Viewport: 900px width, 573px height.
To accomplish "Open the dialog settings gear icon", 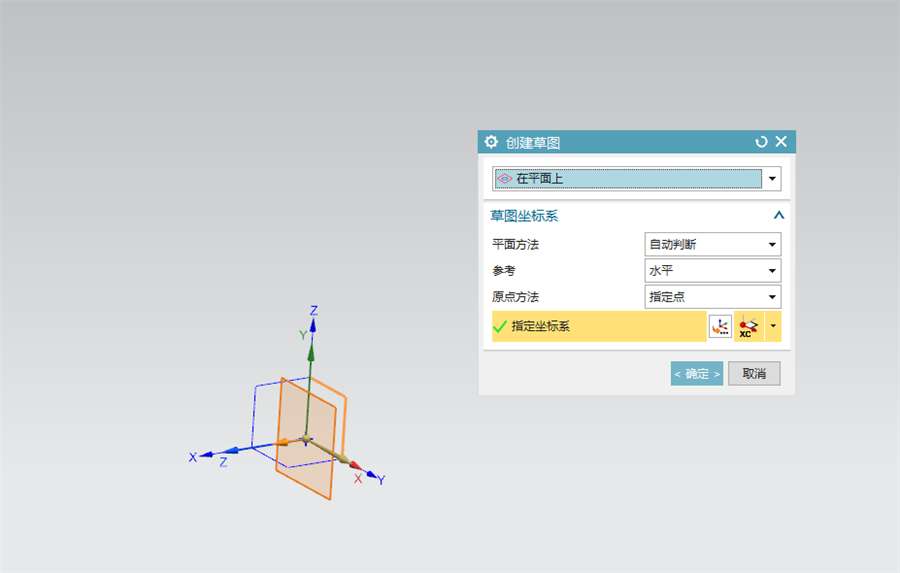I will [491, 142].
